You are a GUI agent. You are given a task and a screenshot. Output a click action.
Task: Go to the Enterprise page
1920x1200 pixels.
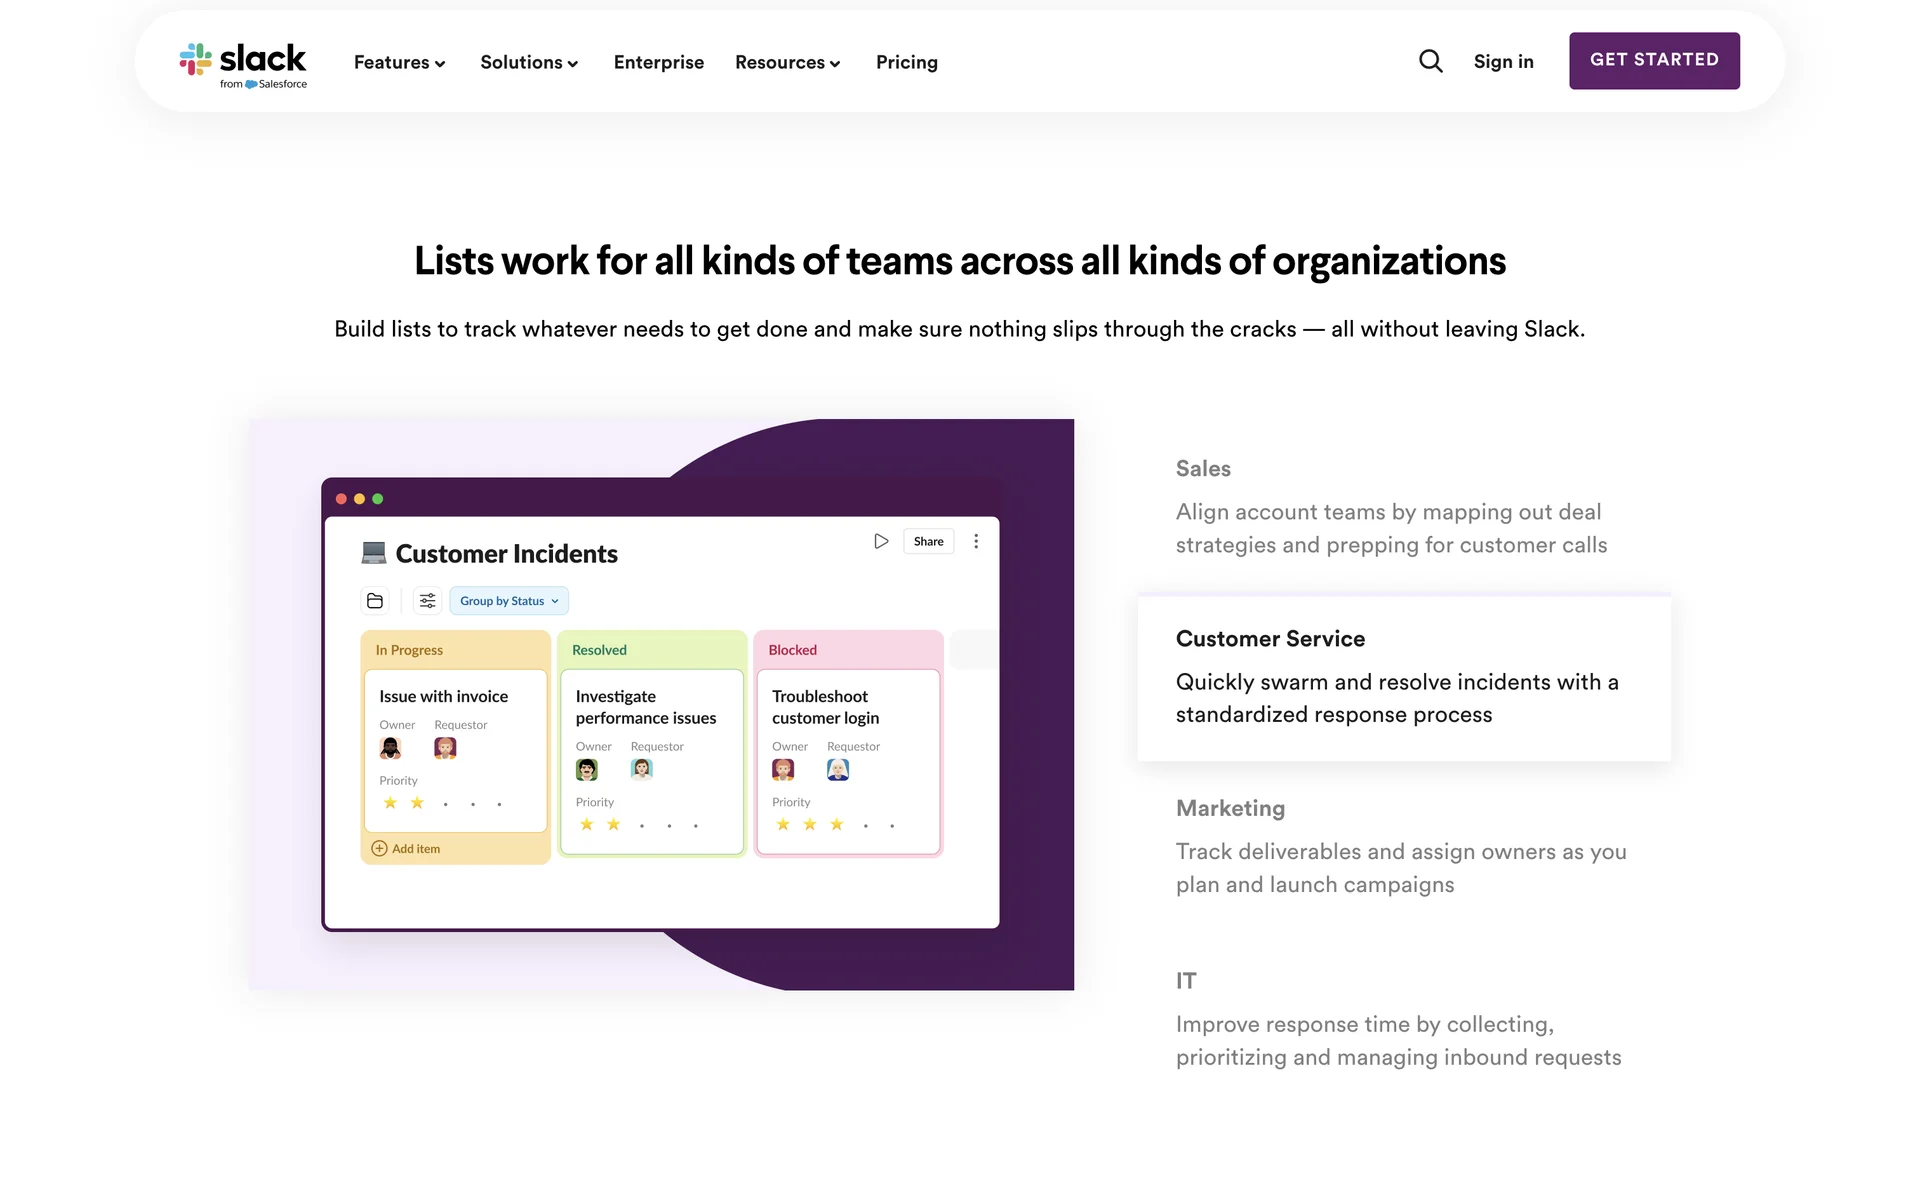658,62
